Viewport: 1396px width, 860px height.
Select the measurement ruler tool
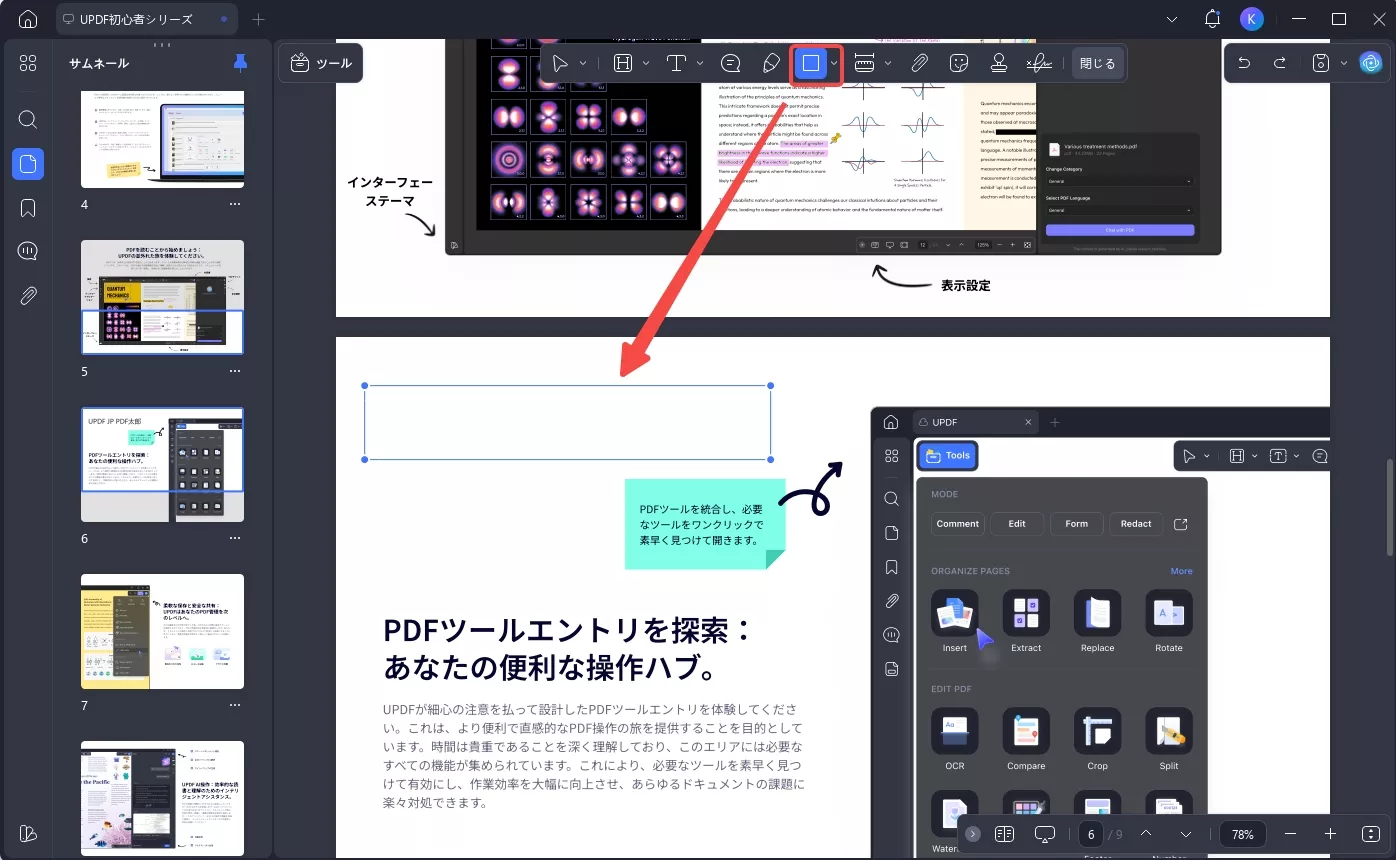[x=865, y=63]
